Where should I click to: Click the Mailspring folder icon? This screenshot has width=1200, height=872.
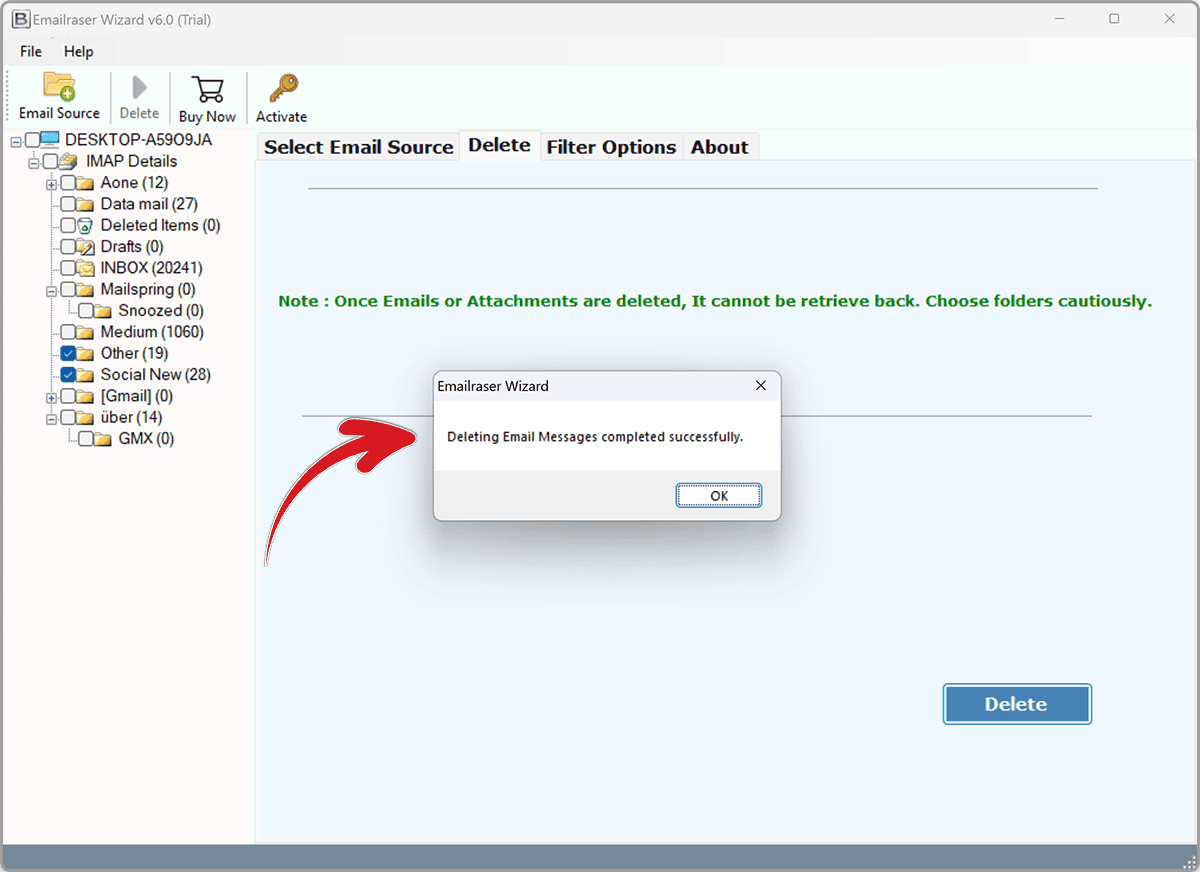85,290
